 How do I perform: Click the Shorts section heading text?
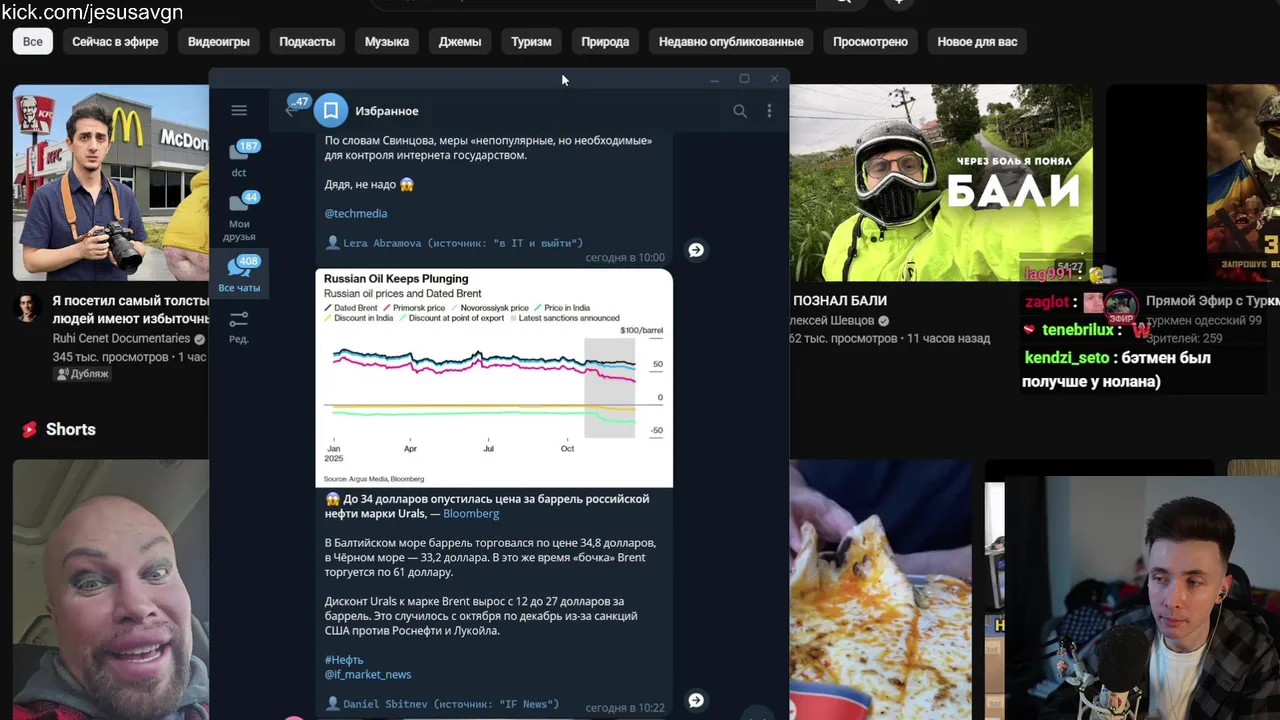coord(71,429)
